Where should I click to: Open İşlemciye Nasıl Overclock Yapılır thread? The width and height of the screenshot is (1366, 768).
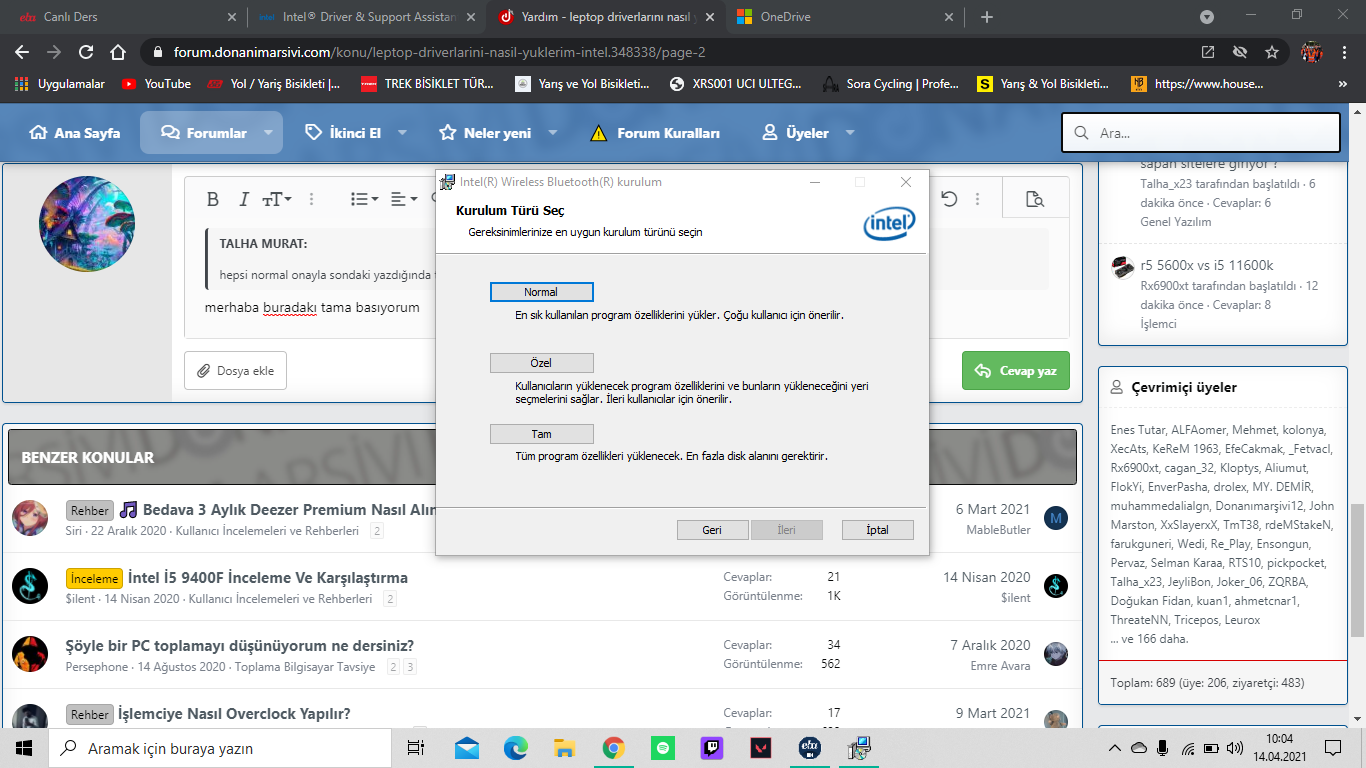(x=234, y=714)
